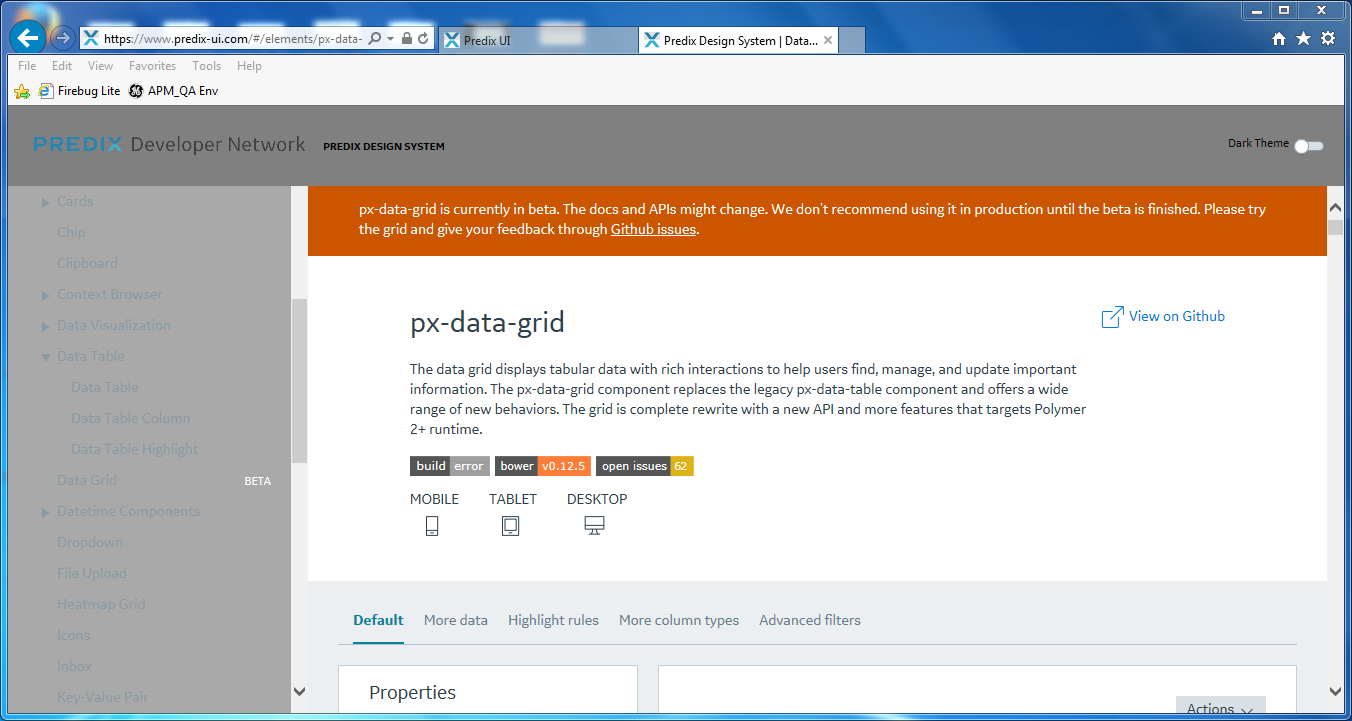Image resolution: width=1352 pixels, height=721 pixels.
Task: Click the search magnifier in address bar
Action: point(375,39)
